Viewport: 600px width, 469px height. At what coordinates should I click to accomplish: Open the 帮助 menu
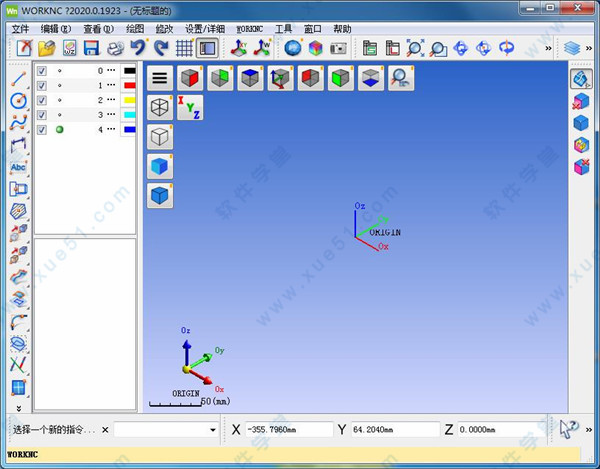[342, 29]
